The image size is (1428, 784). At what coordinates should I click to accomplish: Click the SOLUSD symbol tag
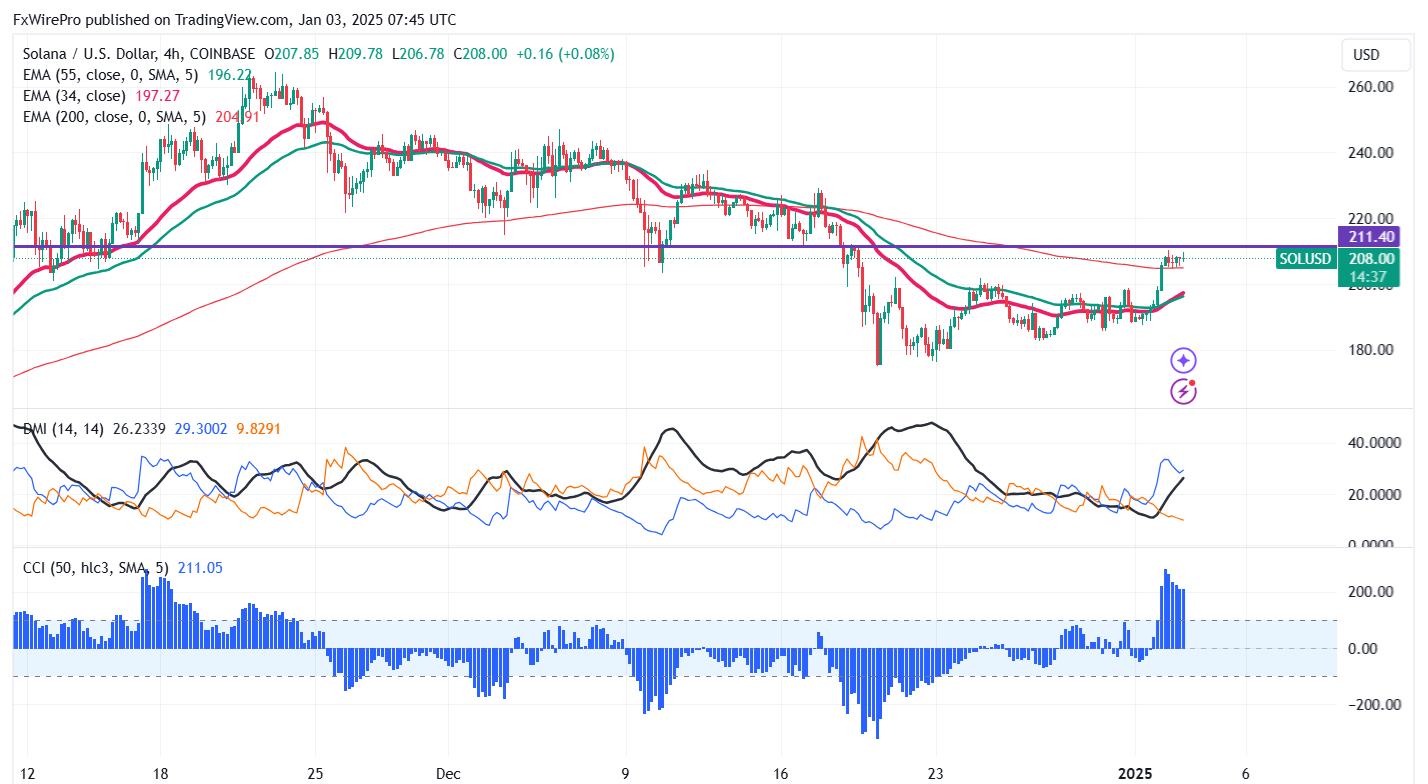[x=1305, y=258]
